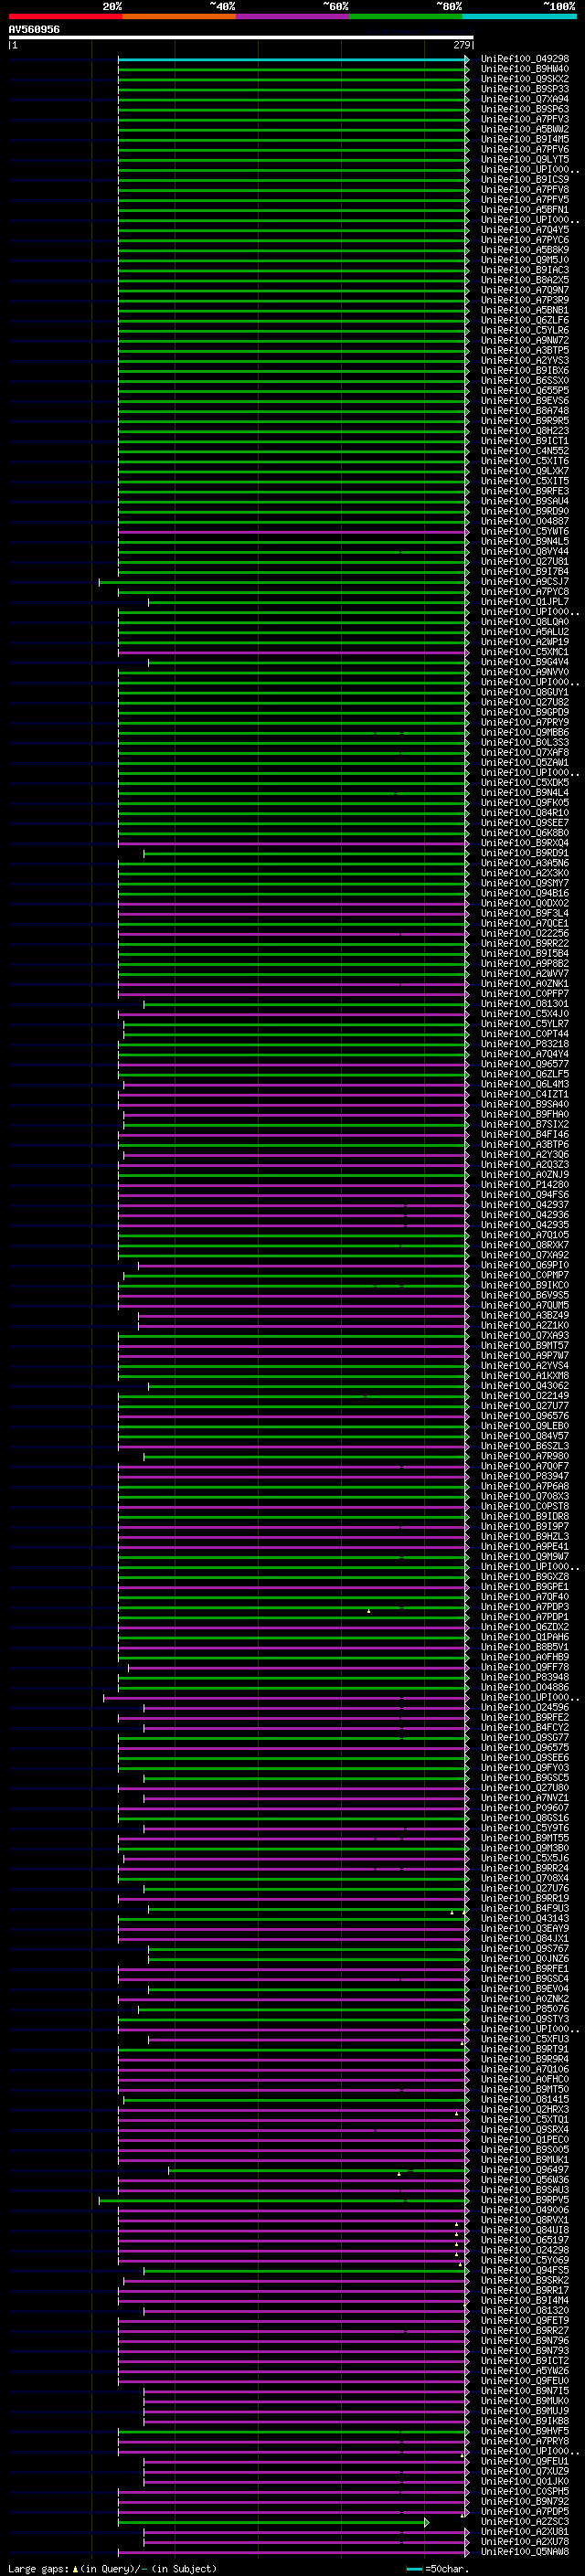585x2576 pixels.
Task: Choose the UniRef100_B9N792 hit name
Action: (524, 2502)
